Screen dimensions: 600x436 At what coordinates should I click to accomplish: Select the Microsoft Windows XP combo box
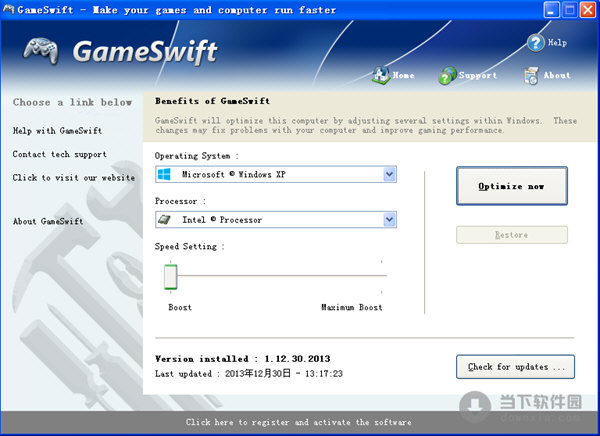pos(276,175)
